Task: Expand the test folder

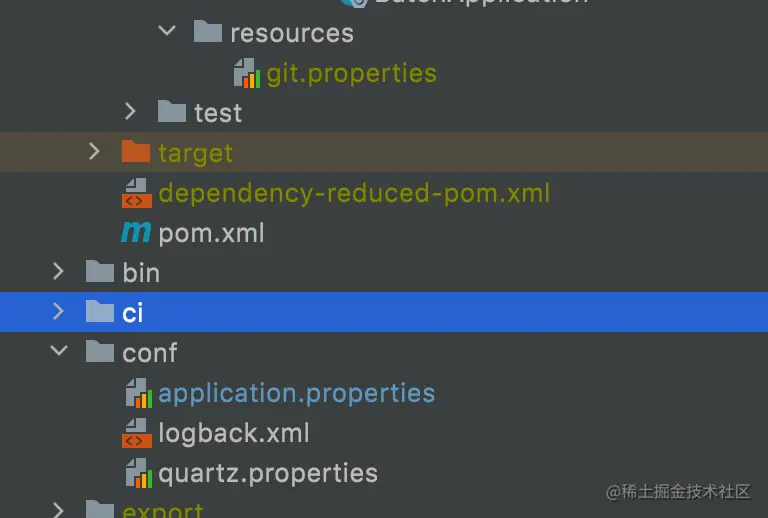Action: click(131, 112)
